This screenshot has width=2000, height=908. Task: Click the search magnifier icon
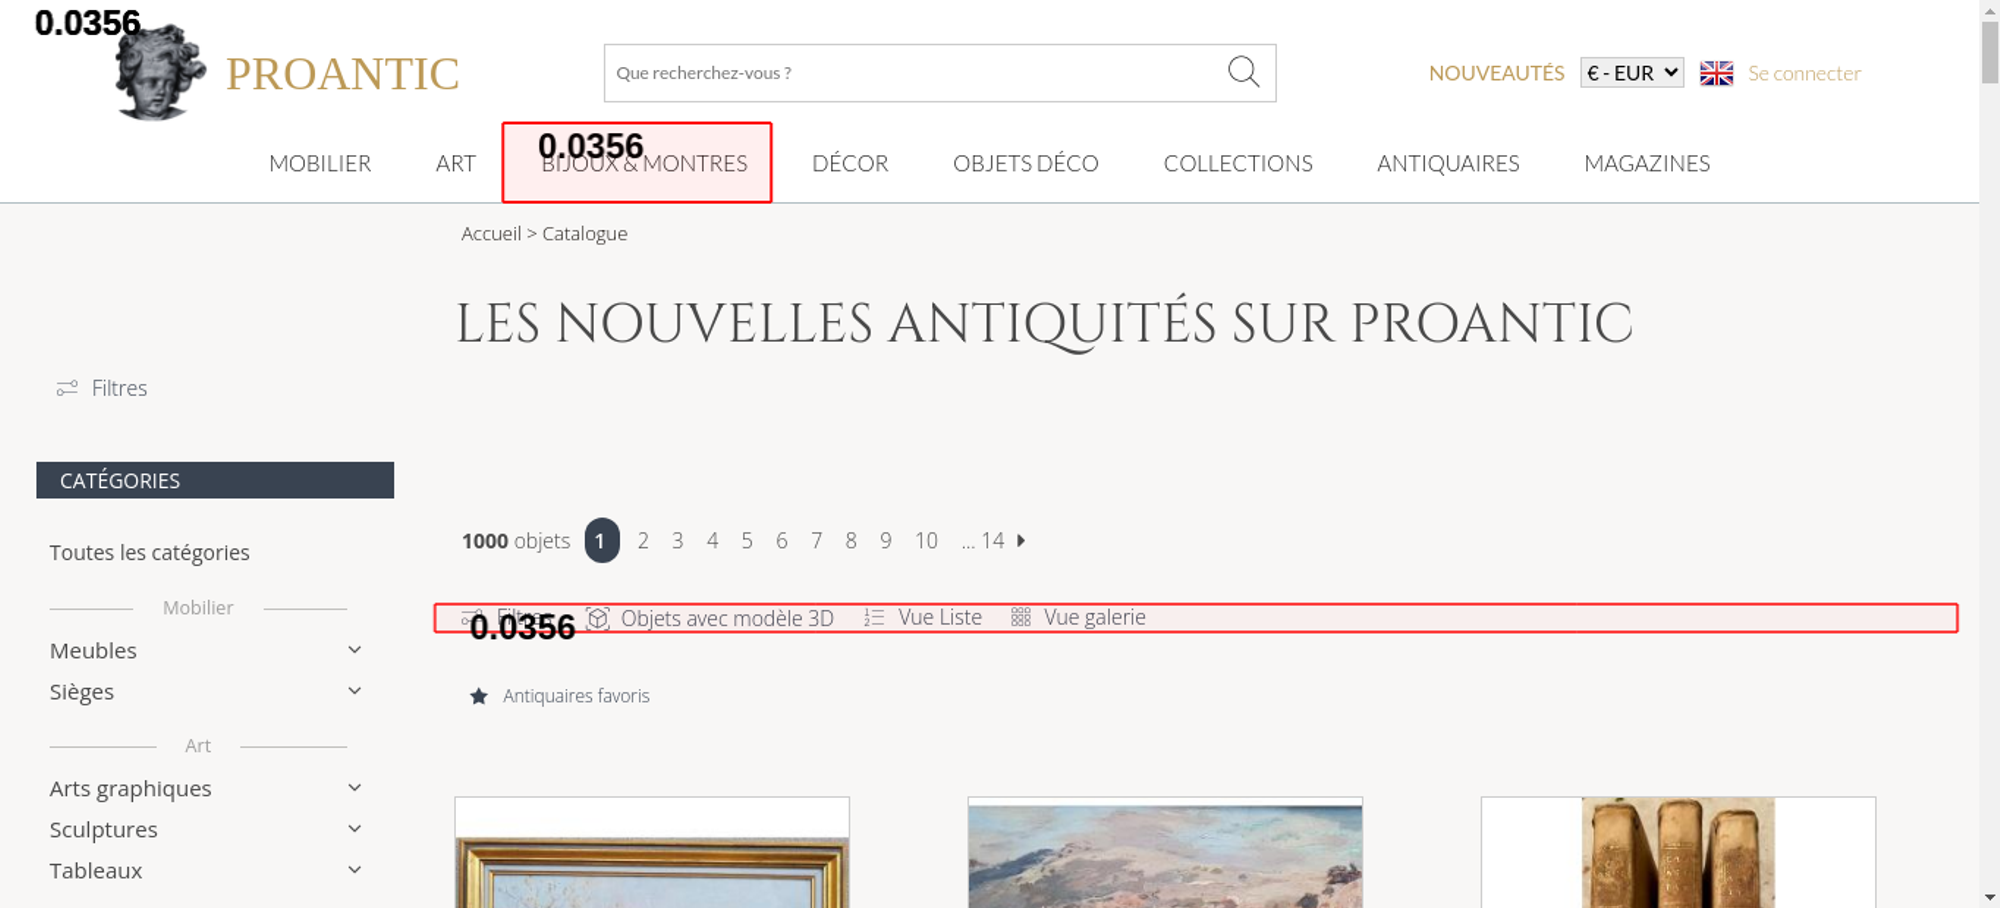click(x=1243, y=72)
